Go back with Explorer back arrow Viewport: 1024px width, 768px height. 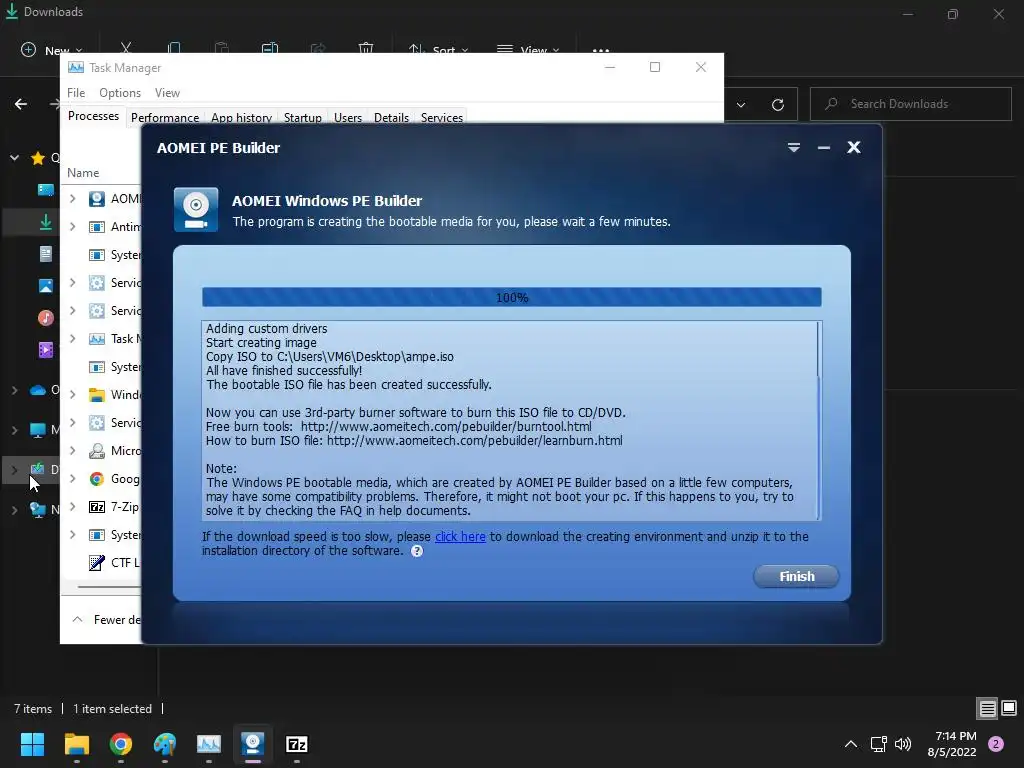[x=21, y=104]
